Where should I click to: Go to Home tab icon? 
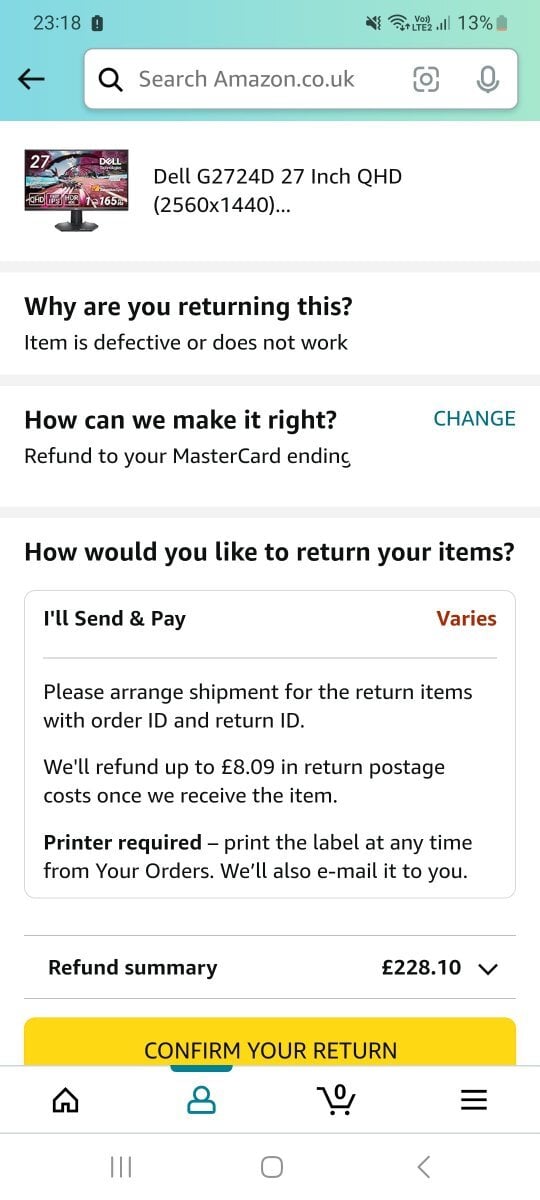[65, 1100]
